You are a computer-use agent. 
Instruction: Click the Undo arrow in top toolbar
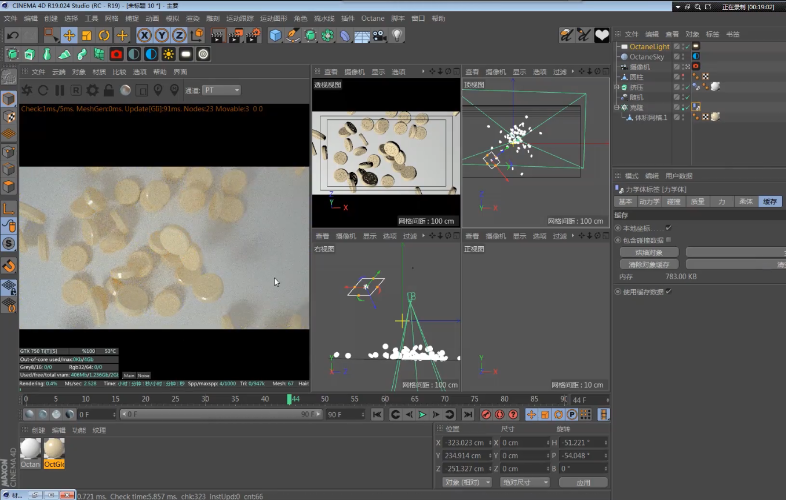coord(14,35)
